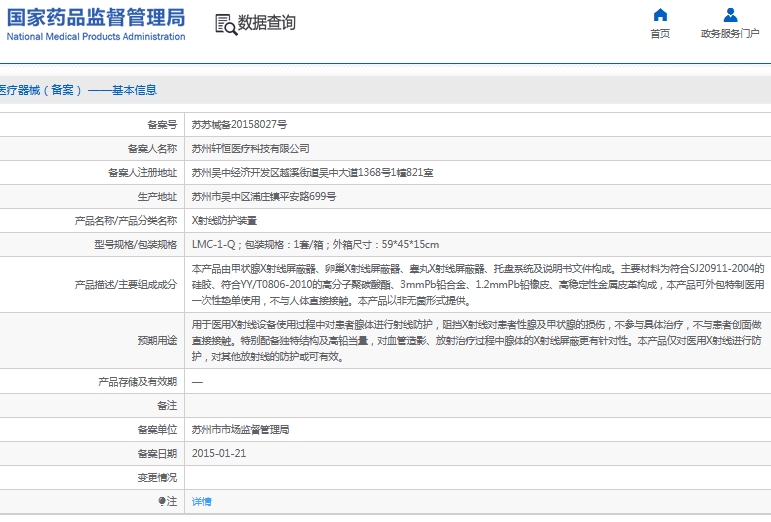Click the 备注 row label
This screenshot has height=522, width=771.
167,406
